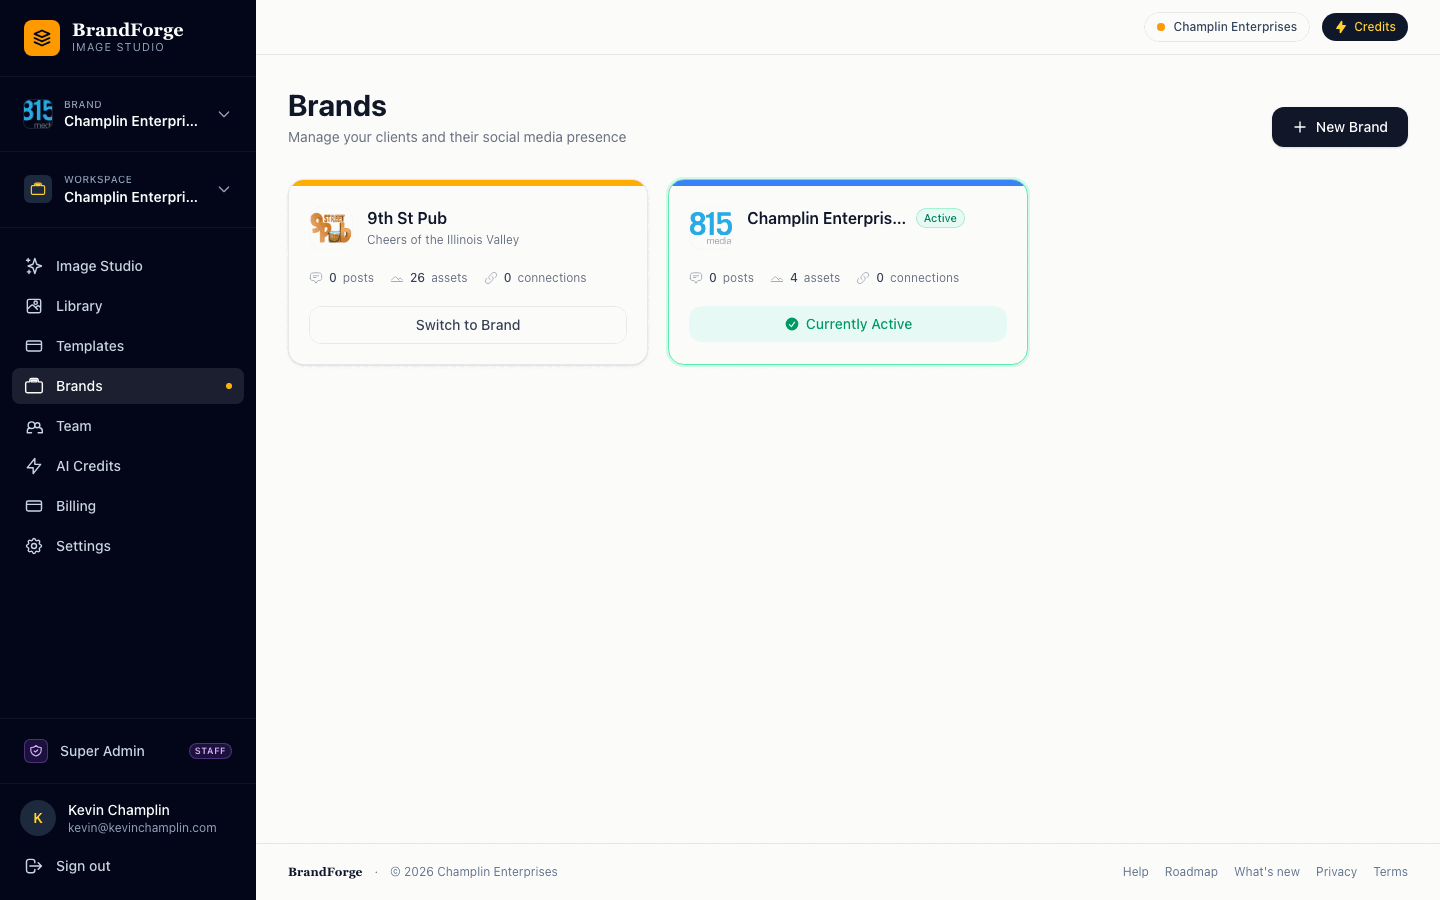The width and height of the screenshot is (1440, 900).
Task: Click the Billing credit card icon
Action: tap(34, 506)
